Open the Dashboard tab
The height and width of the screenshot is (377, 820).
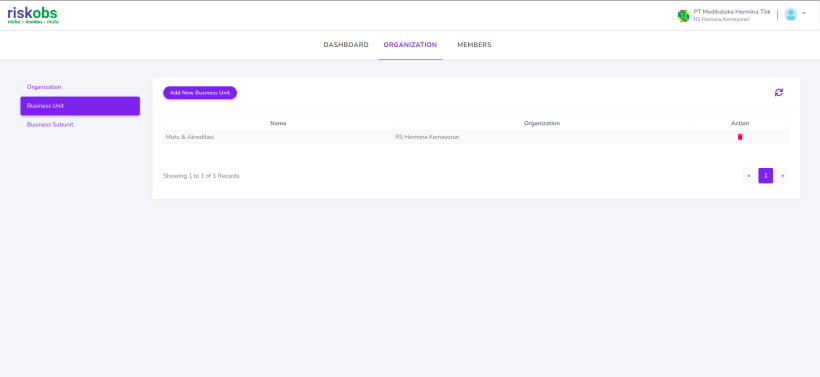click(346, 45)
